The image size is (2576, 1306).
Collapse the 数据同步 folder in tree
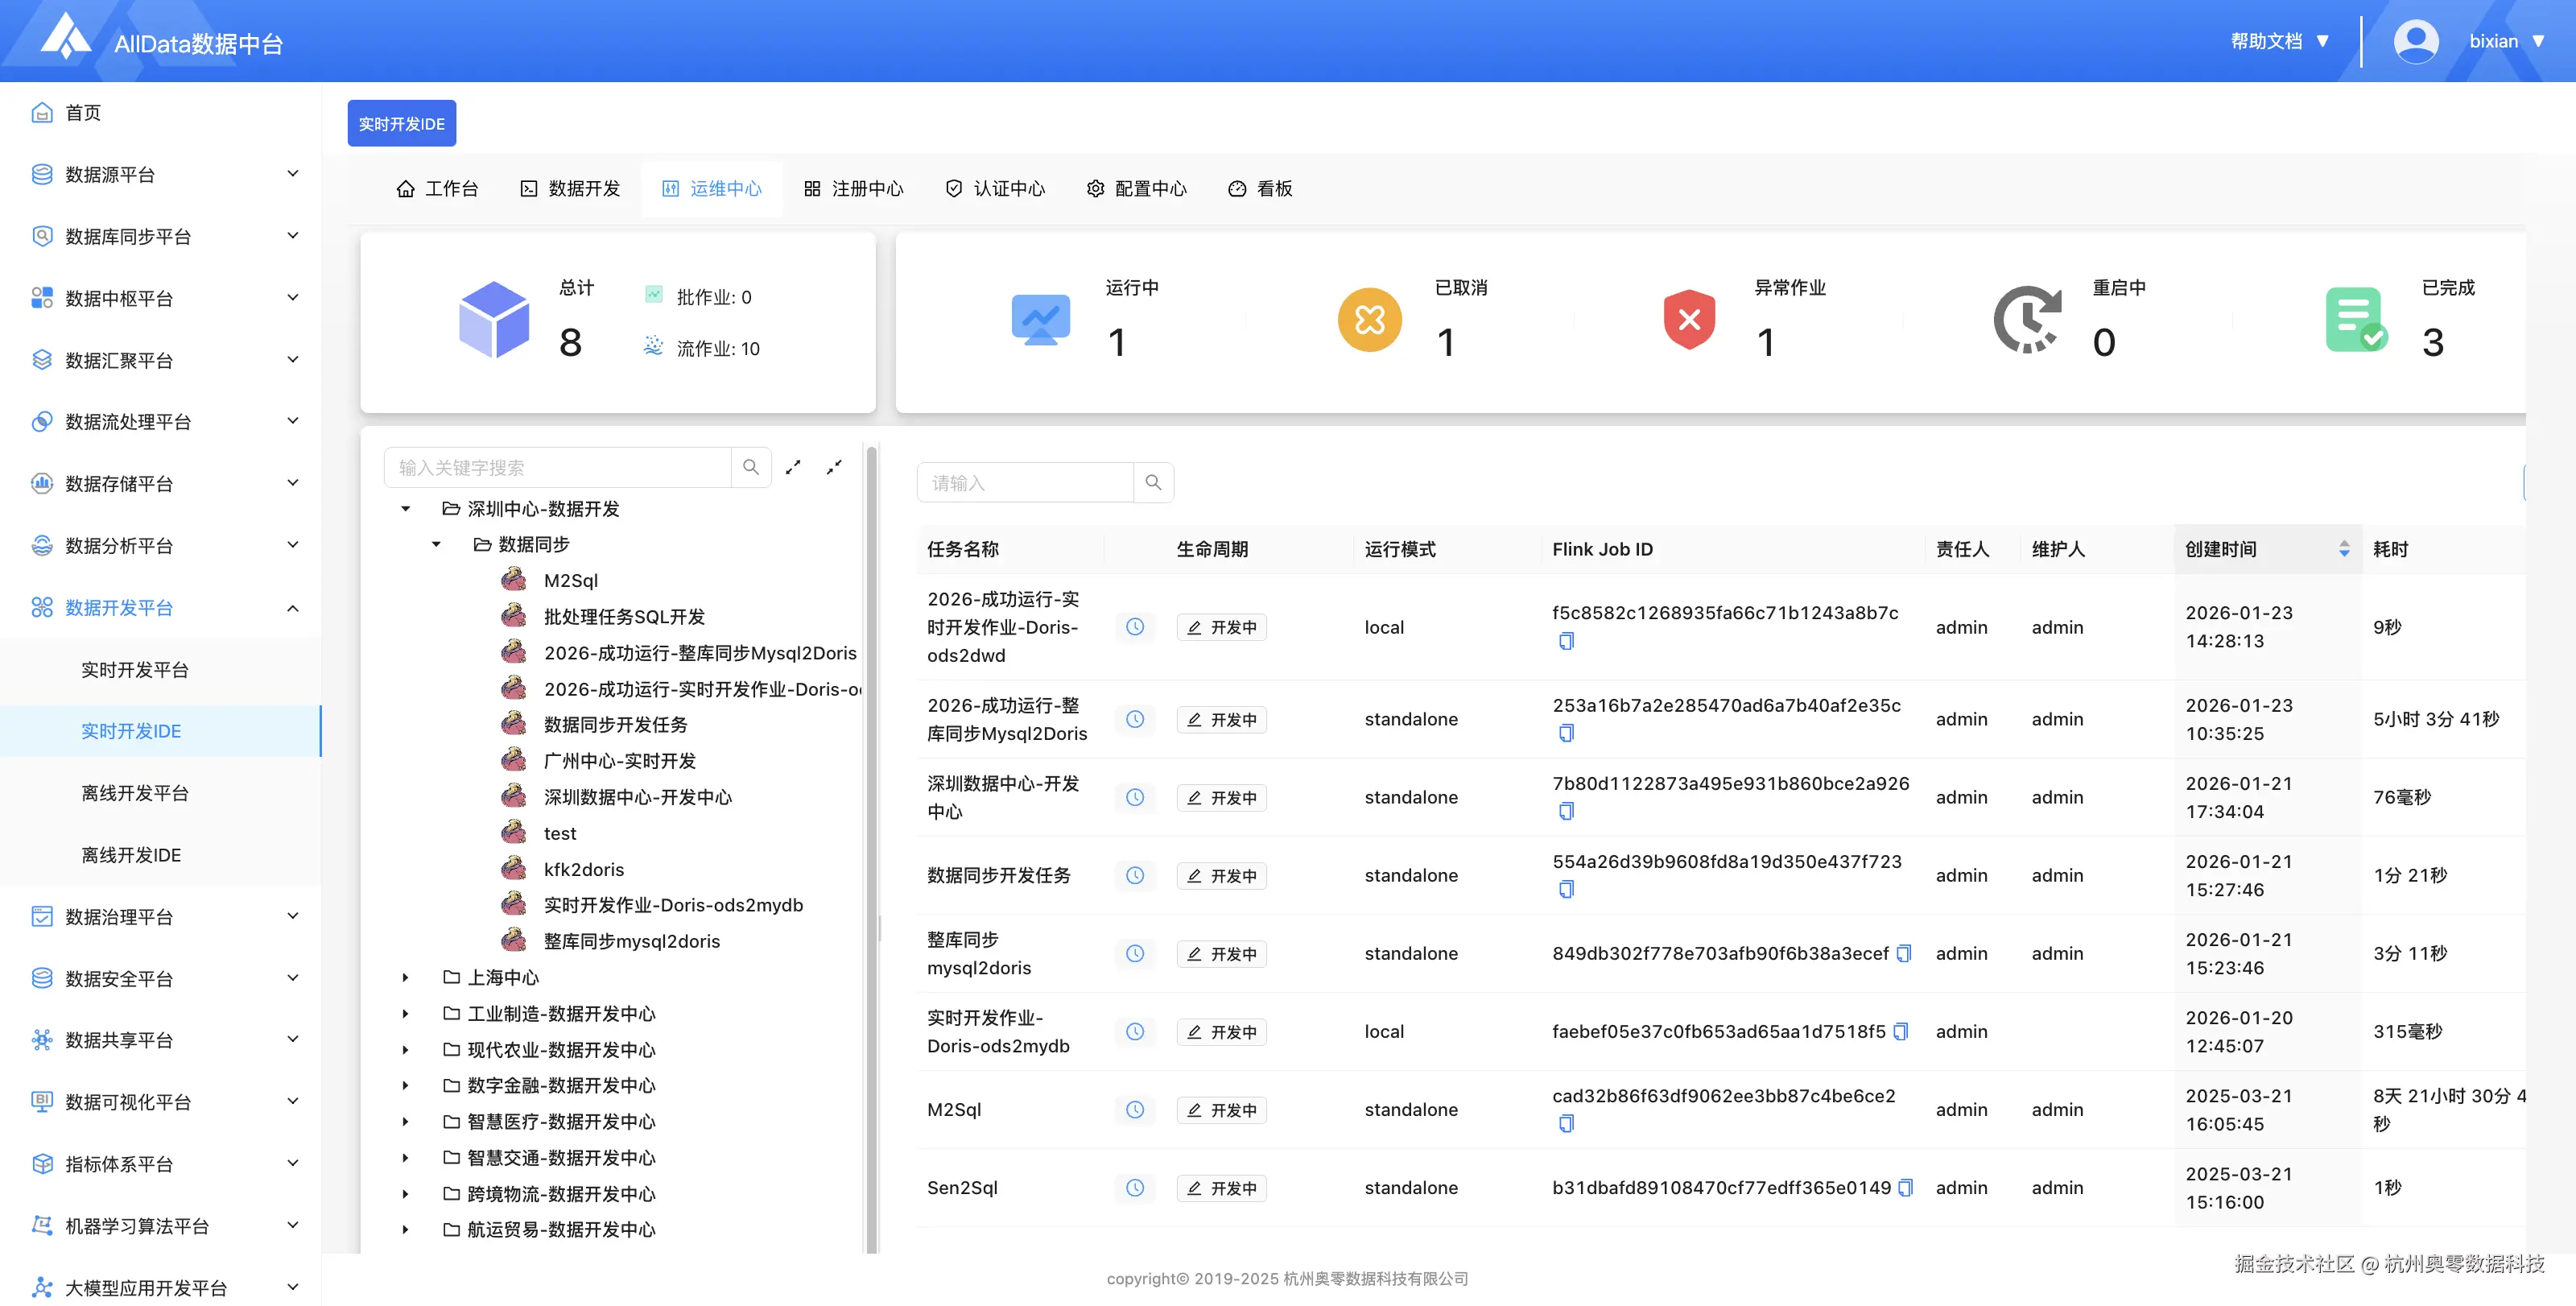pos(435,544)
